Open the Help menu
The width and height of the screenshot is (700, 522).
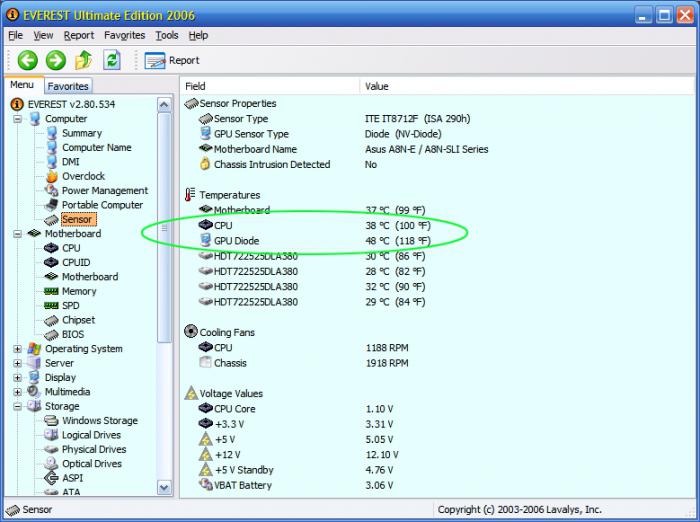click(198, 35)
